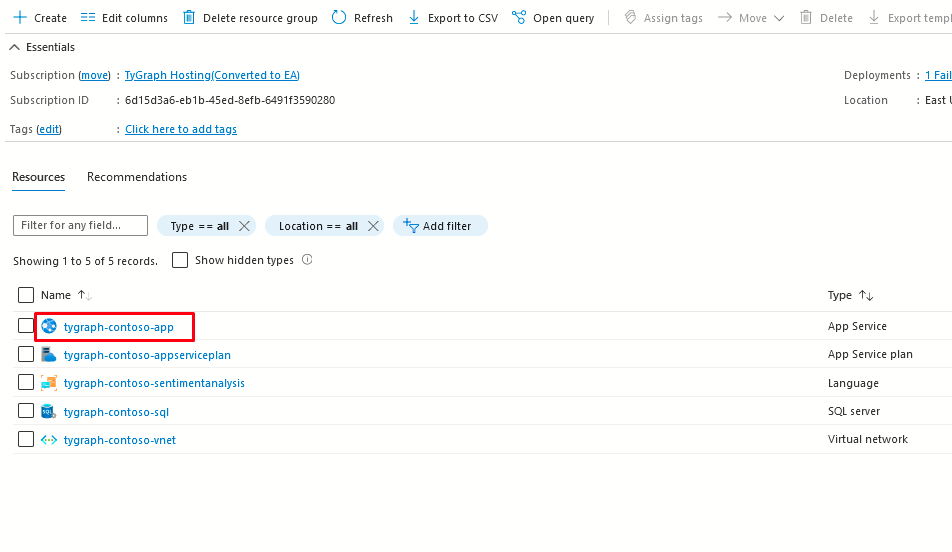
Task: Click the Tags edit link
Action: point(49,129)
